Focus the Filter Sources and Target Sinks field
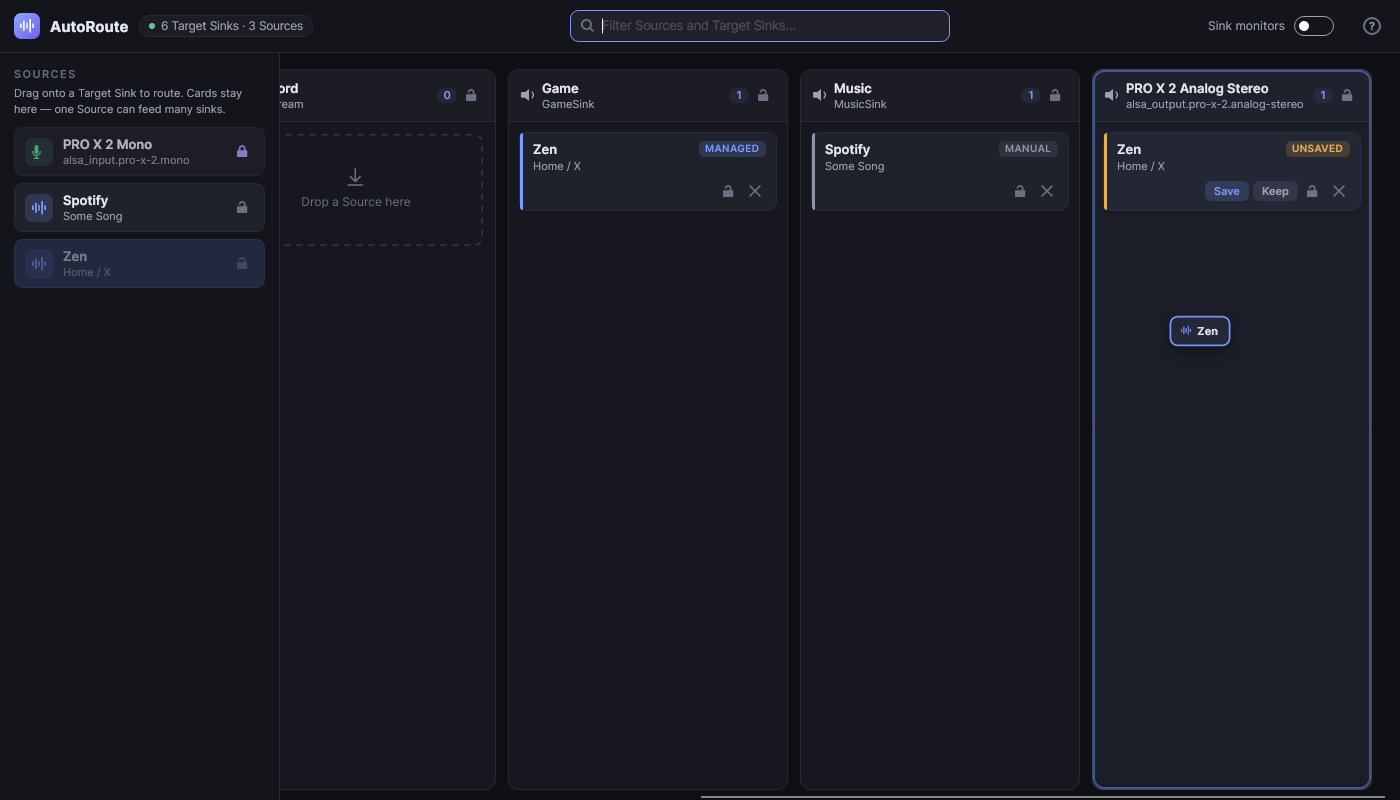The width and height of the screenshot is (1400, 800). (760, 26)
